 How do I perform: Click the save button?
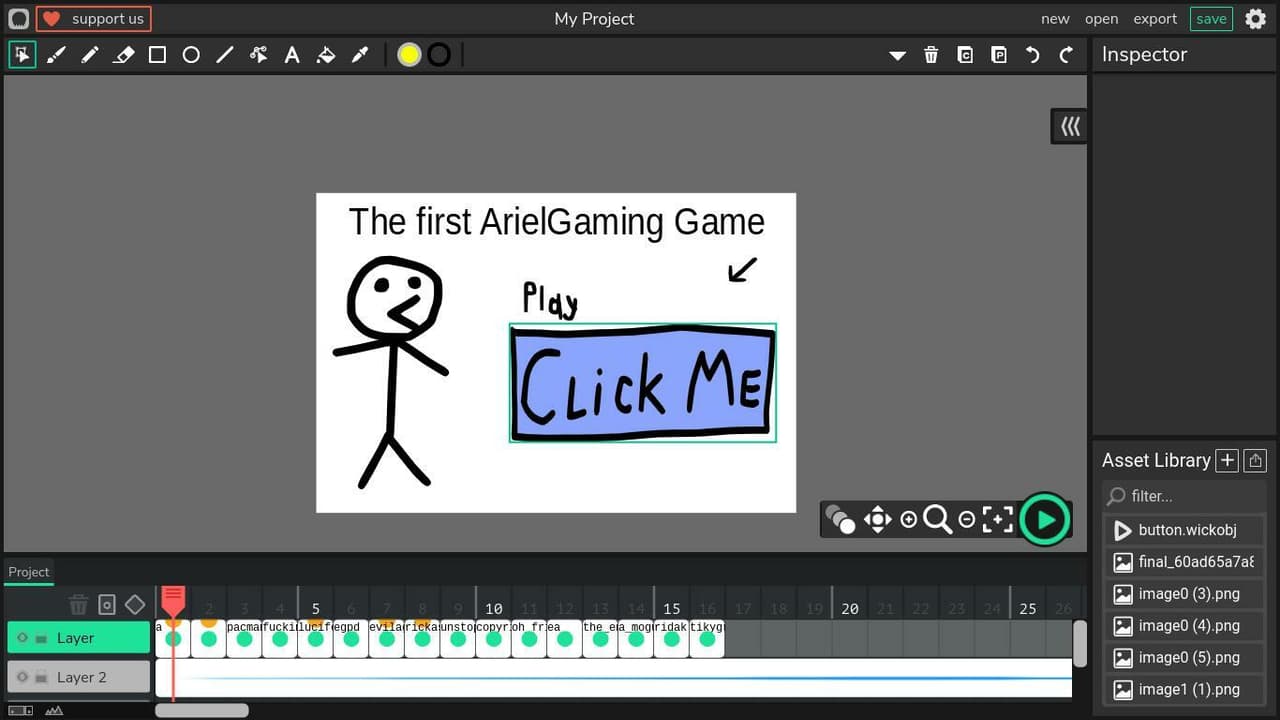click(1211, 19)
